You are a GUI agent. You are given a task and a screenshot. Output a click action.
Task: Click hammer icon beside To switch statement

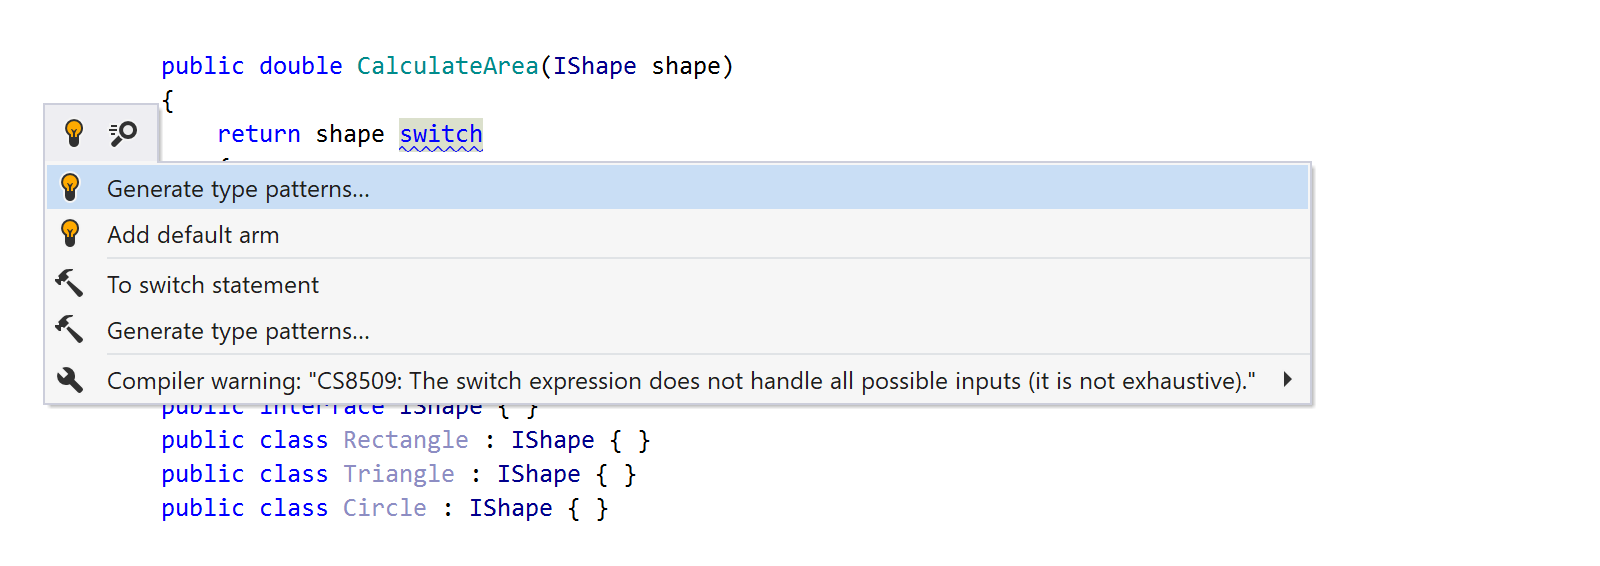pos(69,284)
